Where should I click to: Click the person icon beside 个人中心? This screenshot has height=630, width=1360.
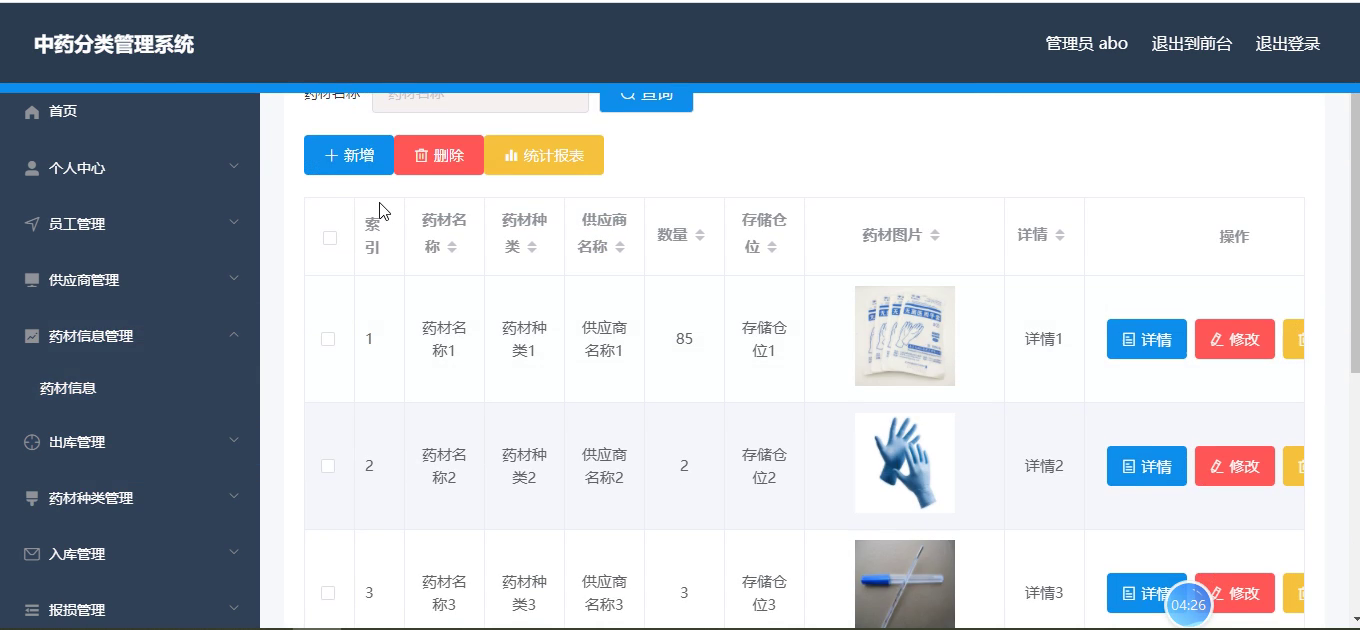point(32,168)
